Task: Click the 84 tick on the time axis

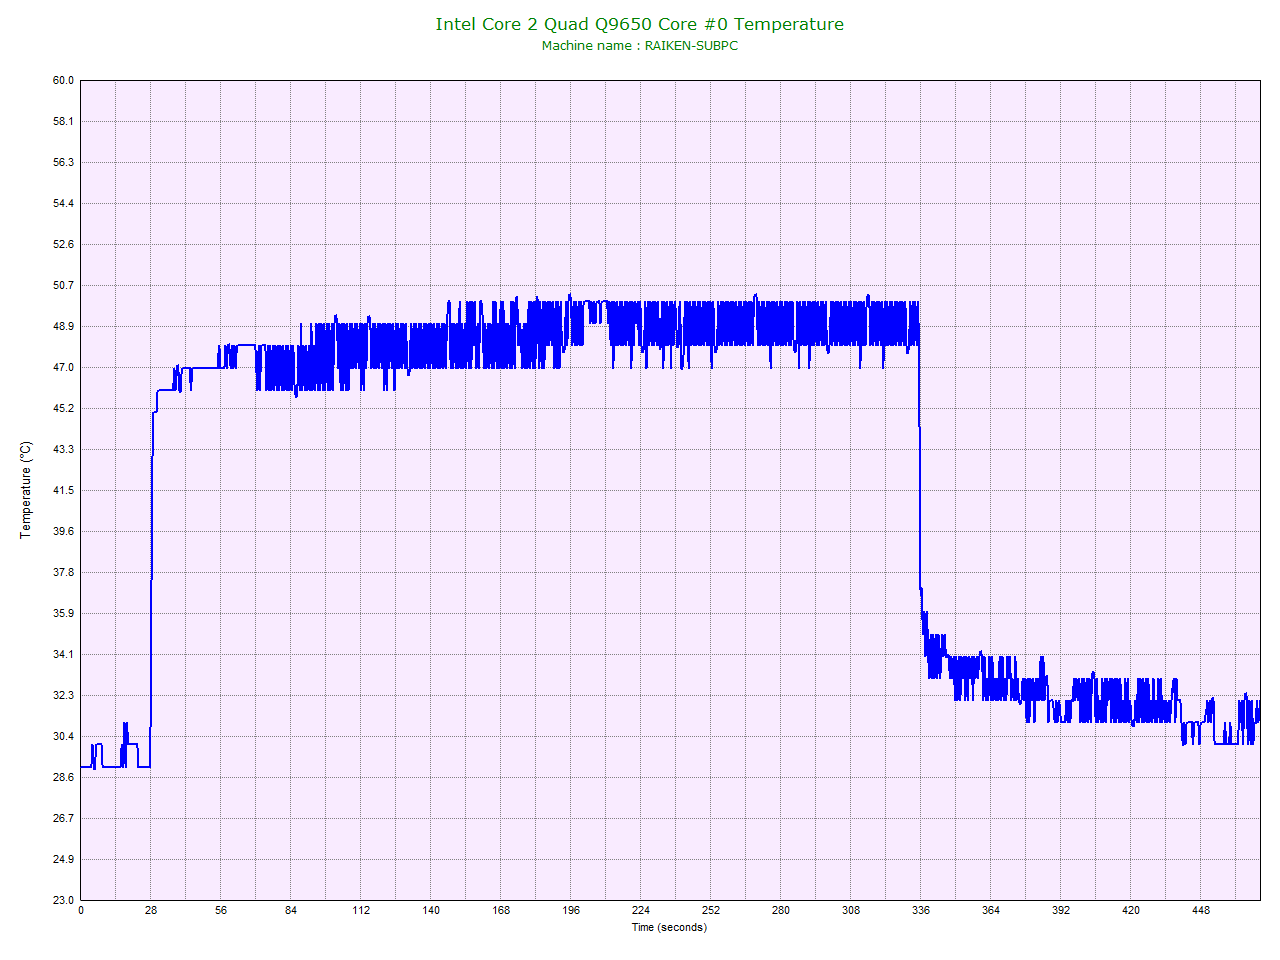Action: 291,910
